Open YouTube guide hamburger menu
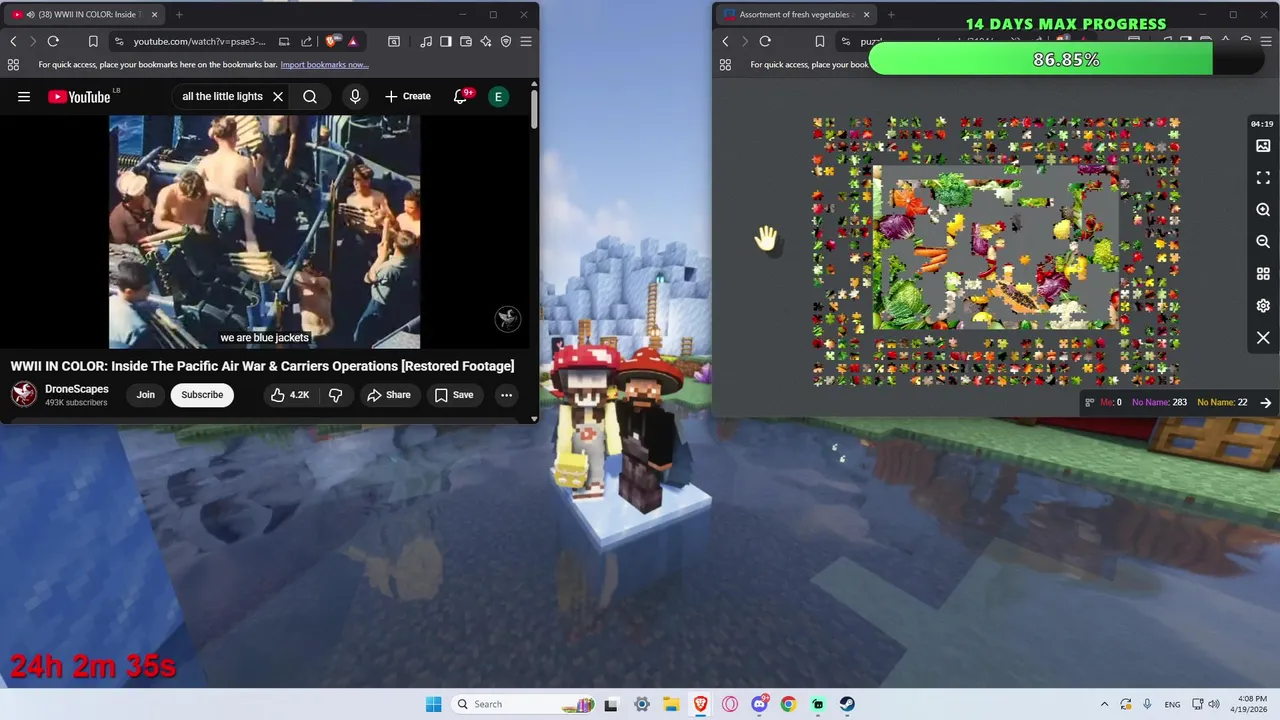 (x=24, y=97)
